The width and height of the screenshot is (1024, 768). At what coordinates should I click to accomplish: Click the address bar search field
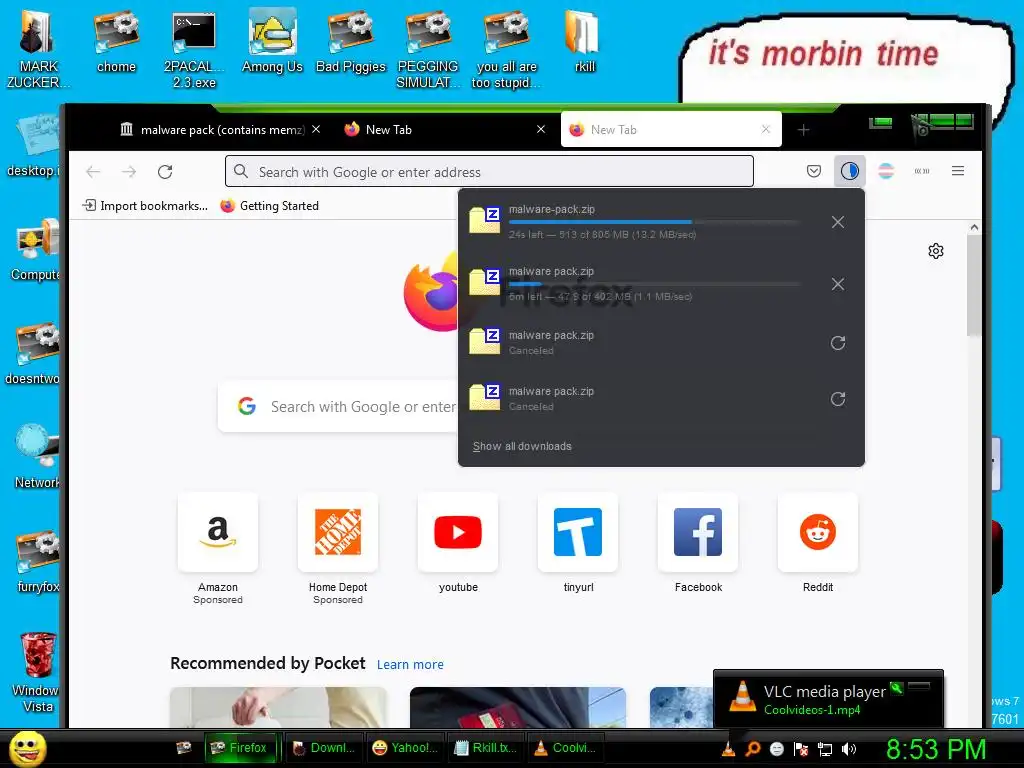[489, 172]
